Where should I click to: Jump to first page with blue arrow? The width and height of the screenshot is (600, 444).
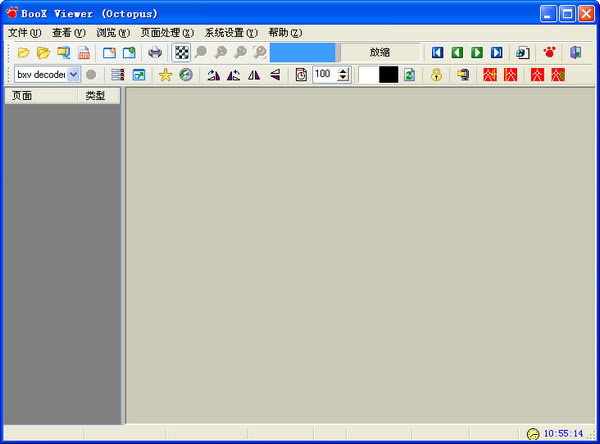pyautogui.click(x=437, y=52)
